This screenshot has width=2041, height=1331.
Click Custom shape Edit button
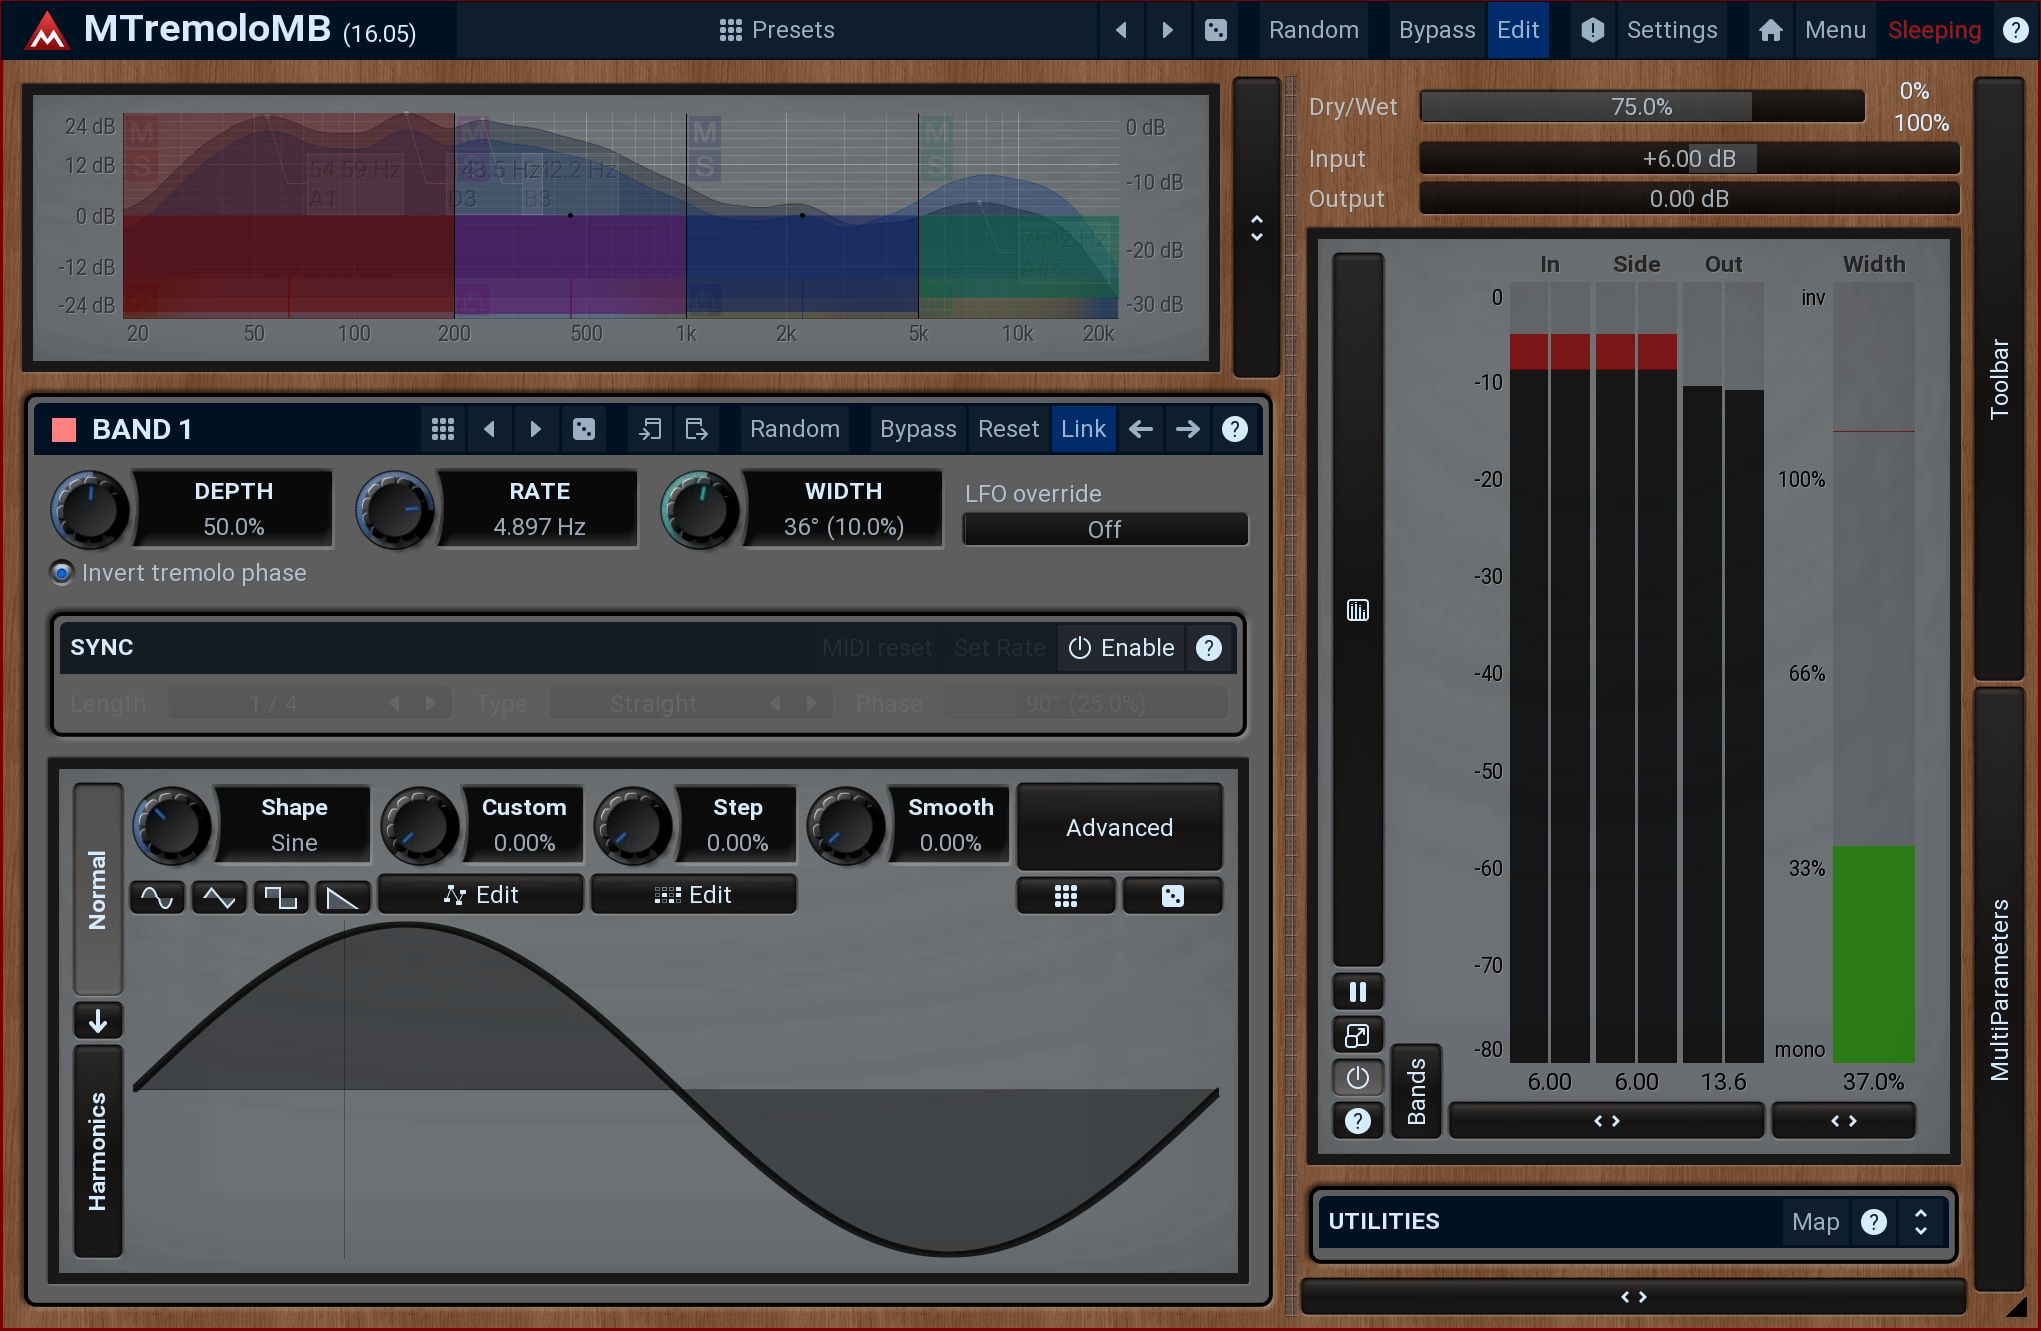pos(481,895)
